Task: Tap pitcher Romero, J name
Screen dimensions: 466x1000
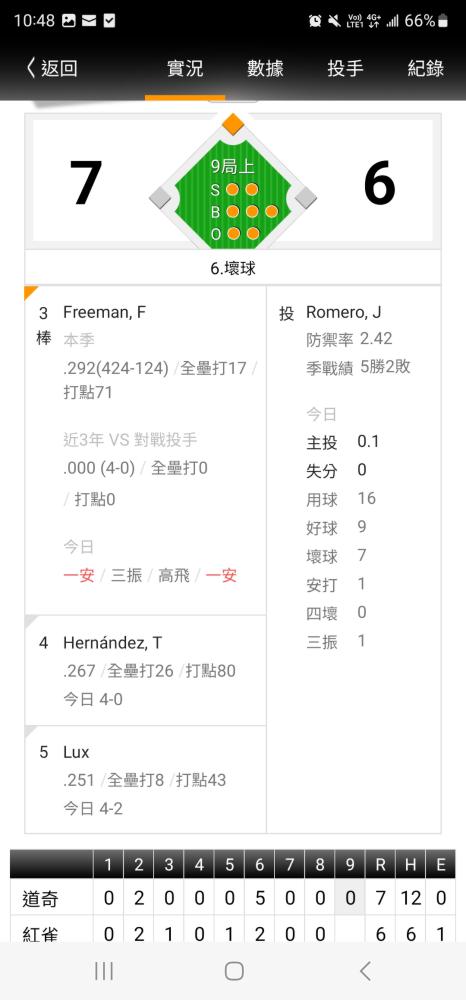Action: (344, 312)
